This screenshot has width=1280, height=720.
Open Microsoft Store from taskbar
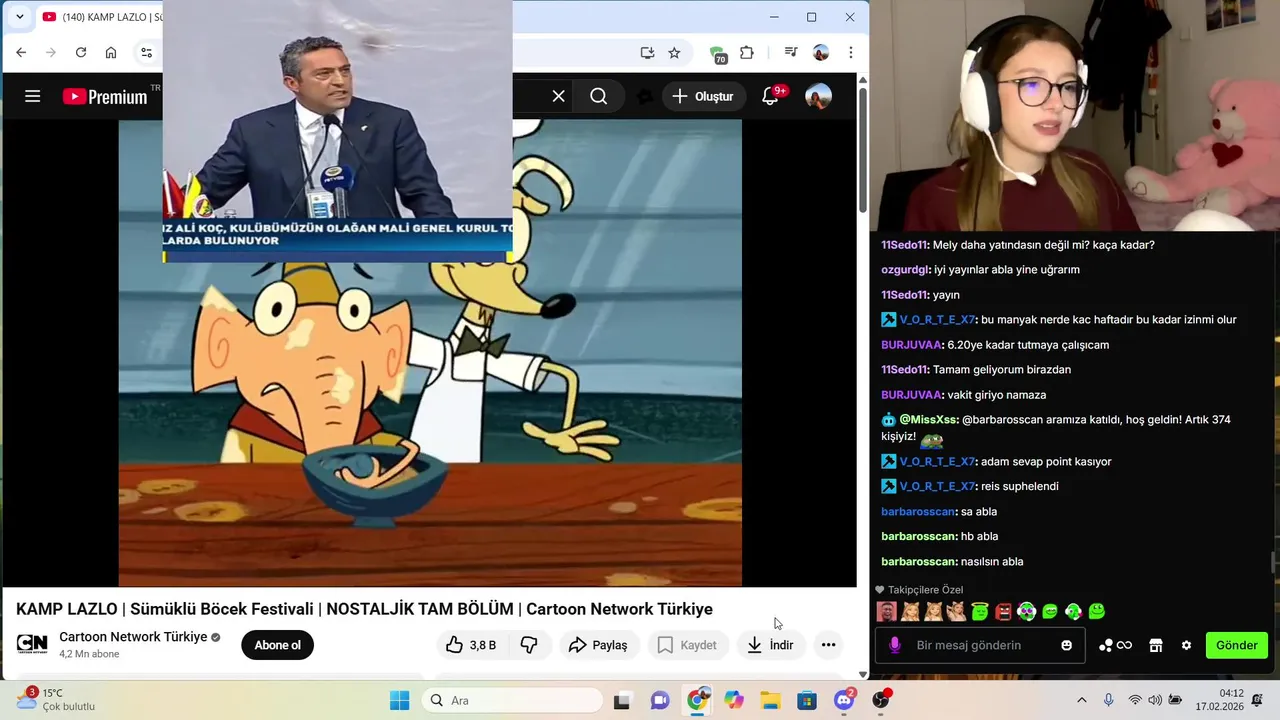[x=807, y=700]
